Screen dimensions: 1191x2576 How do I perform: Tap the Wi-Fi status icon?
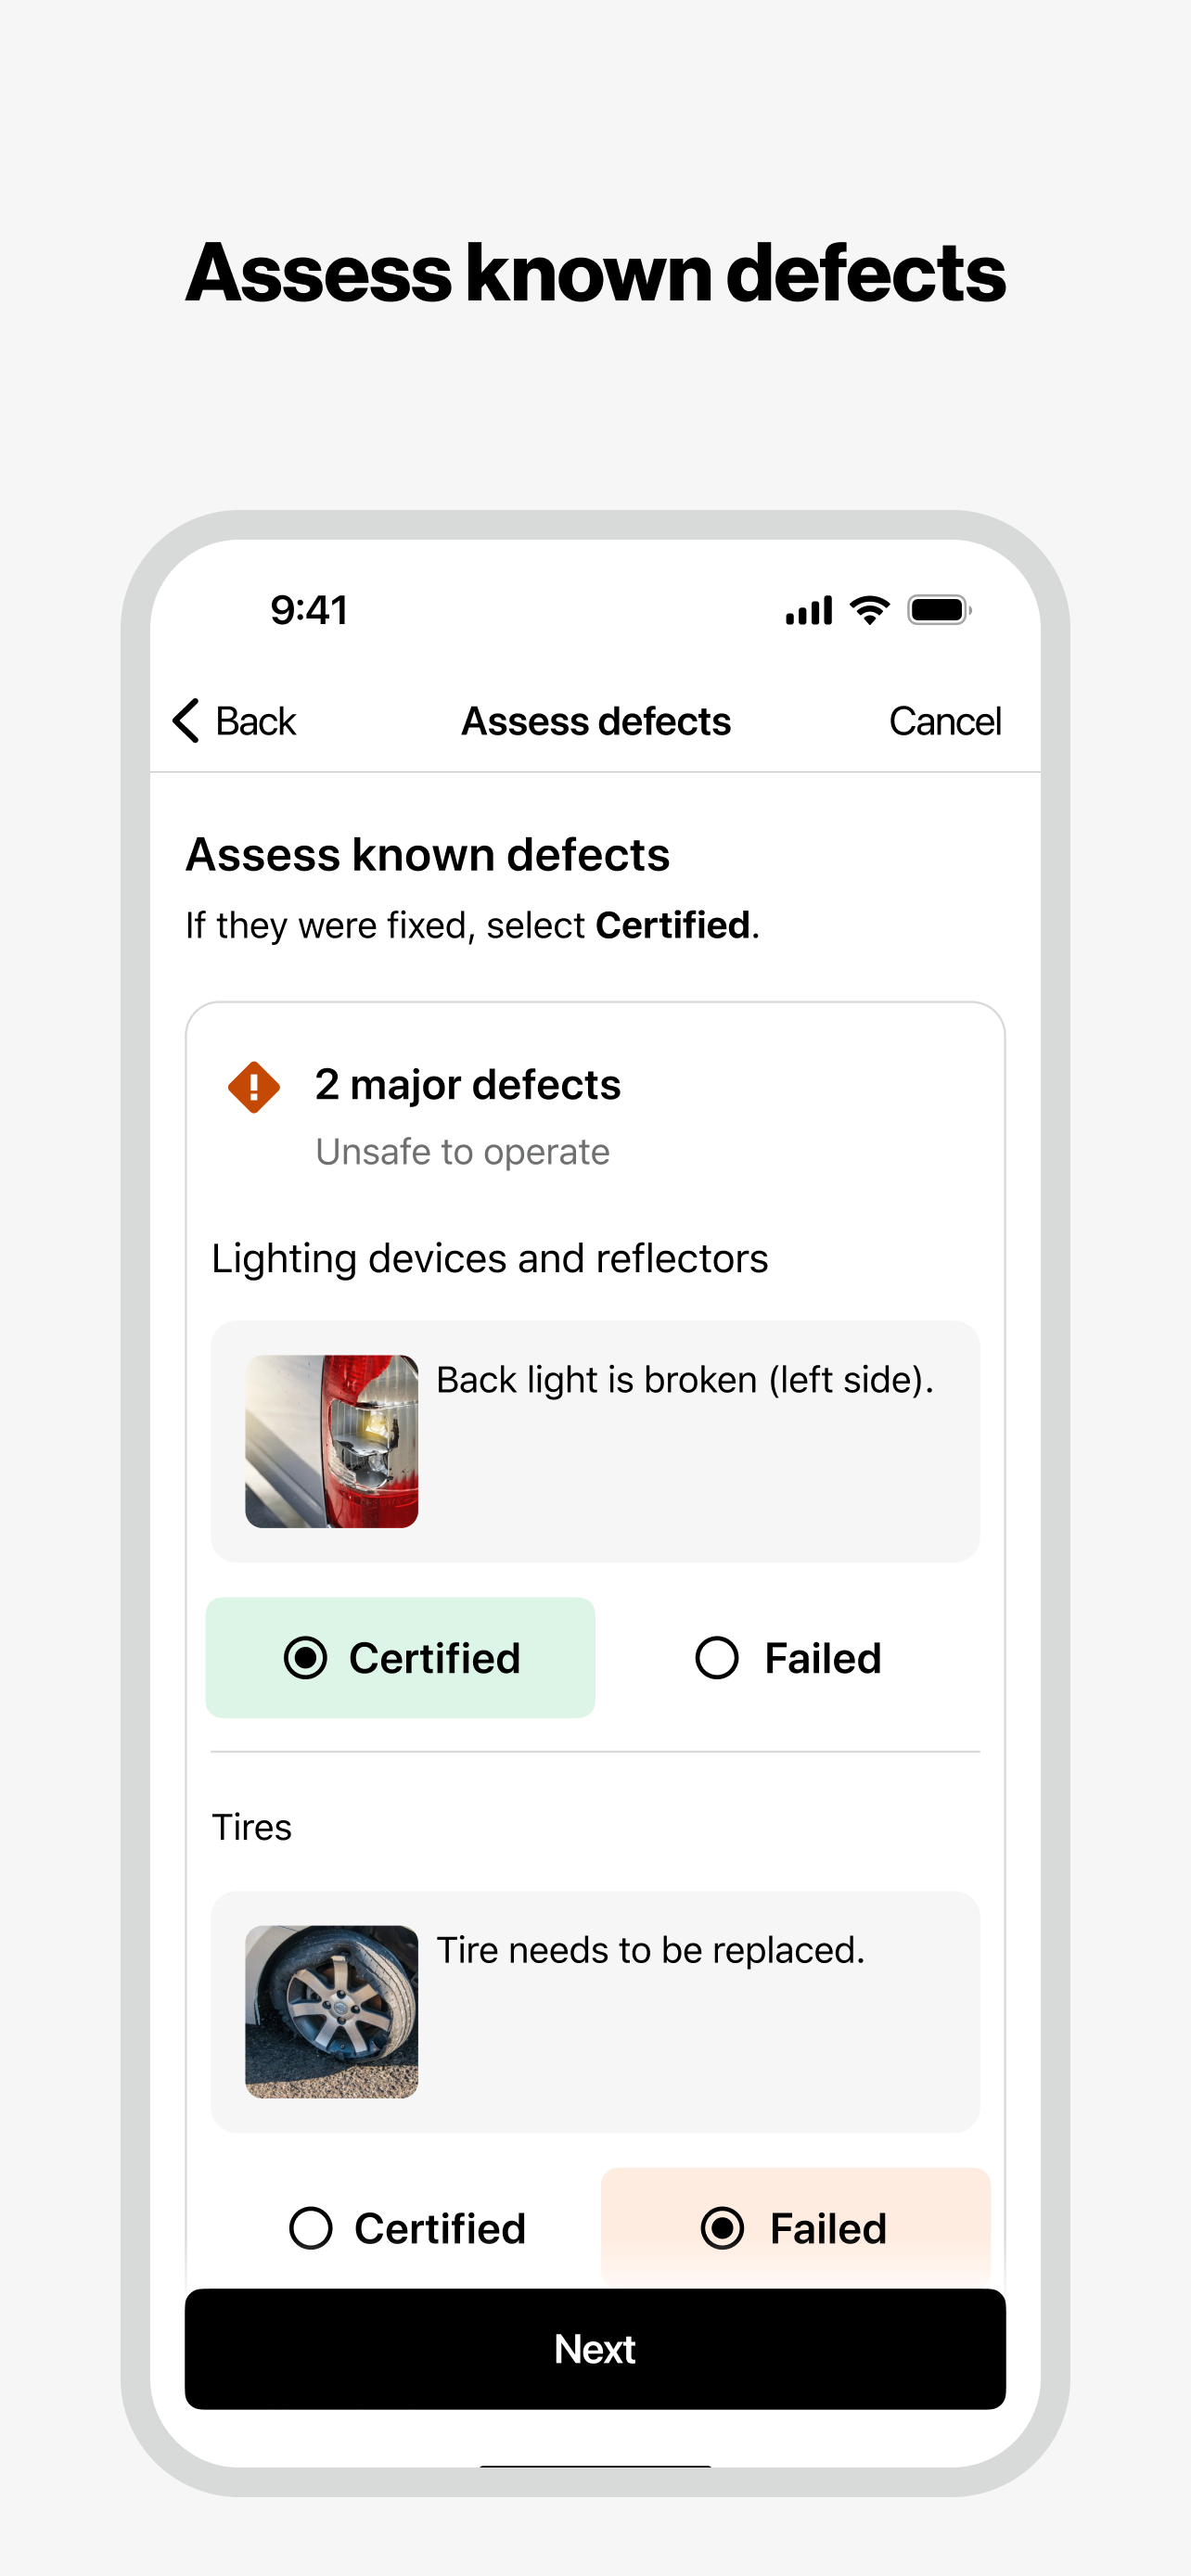click(869, 609)
